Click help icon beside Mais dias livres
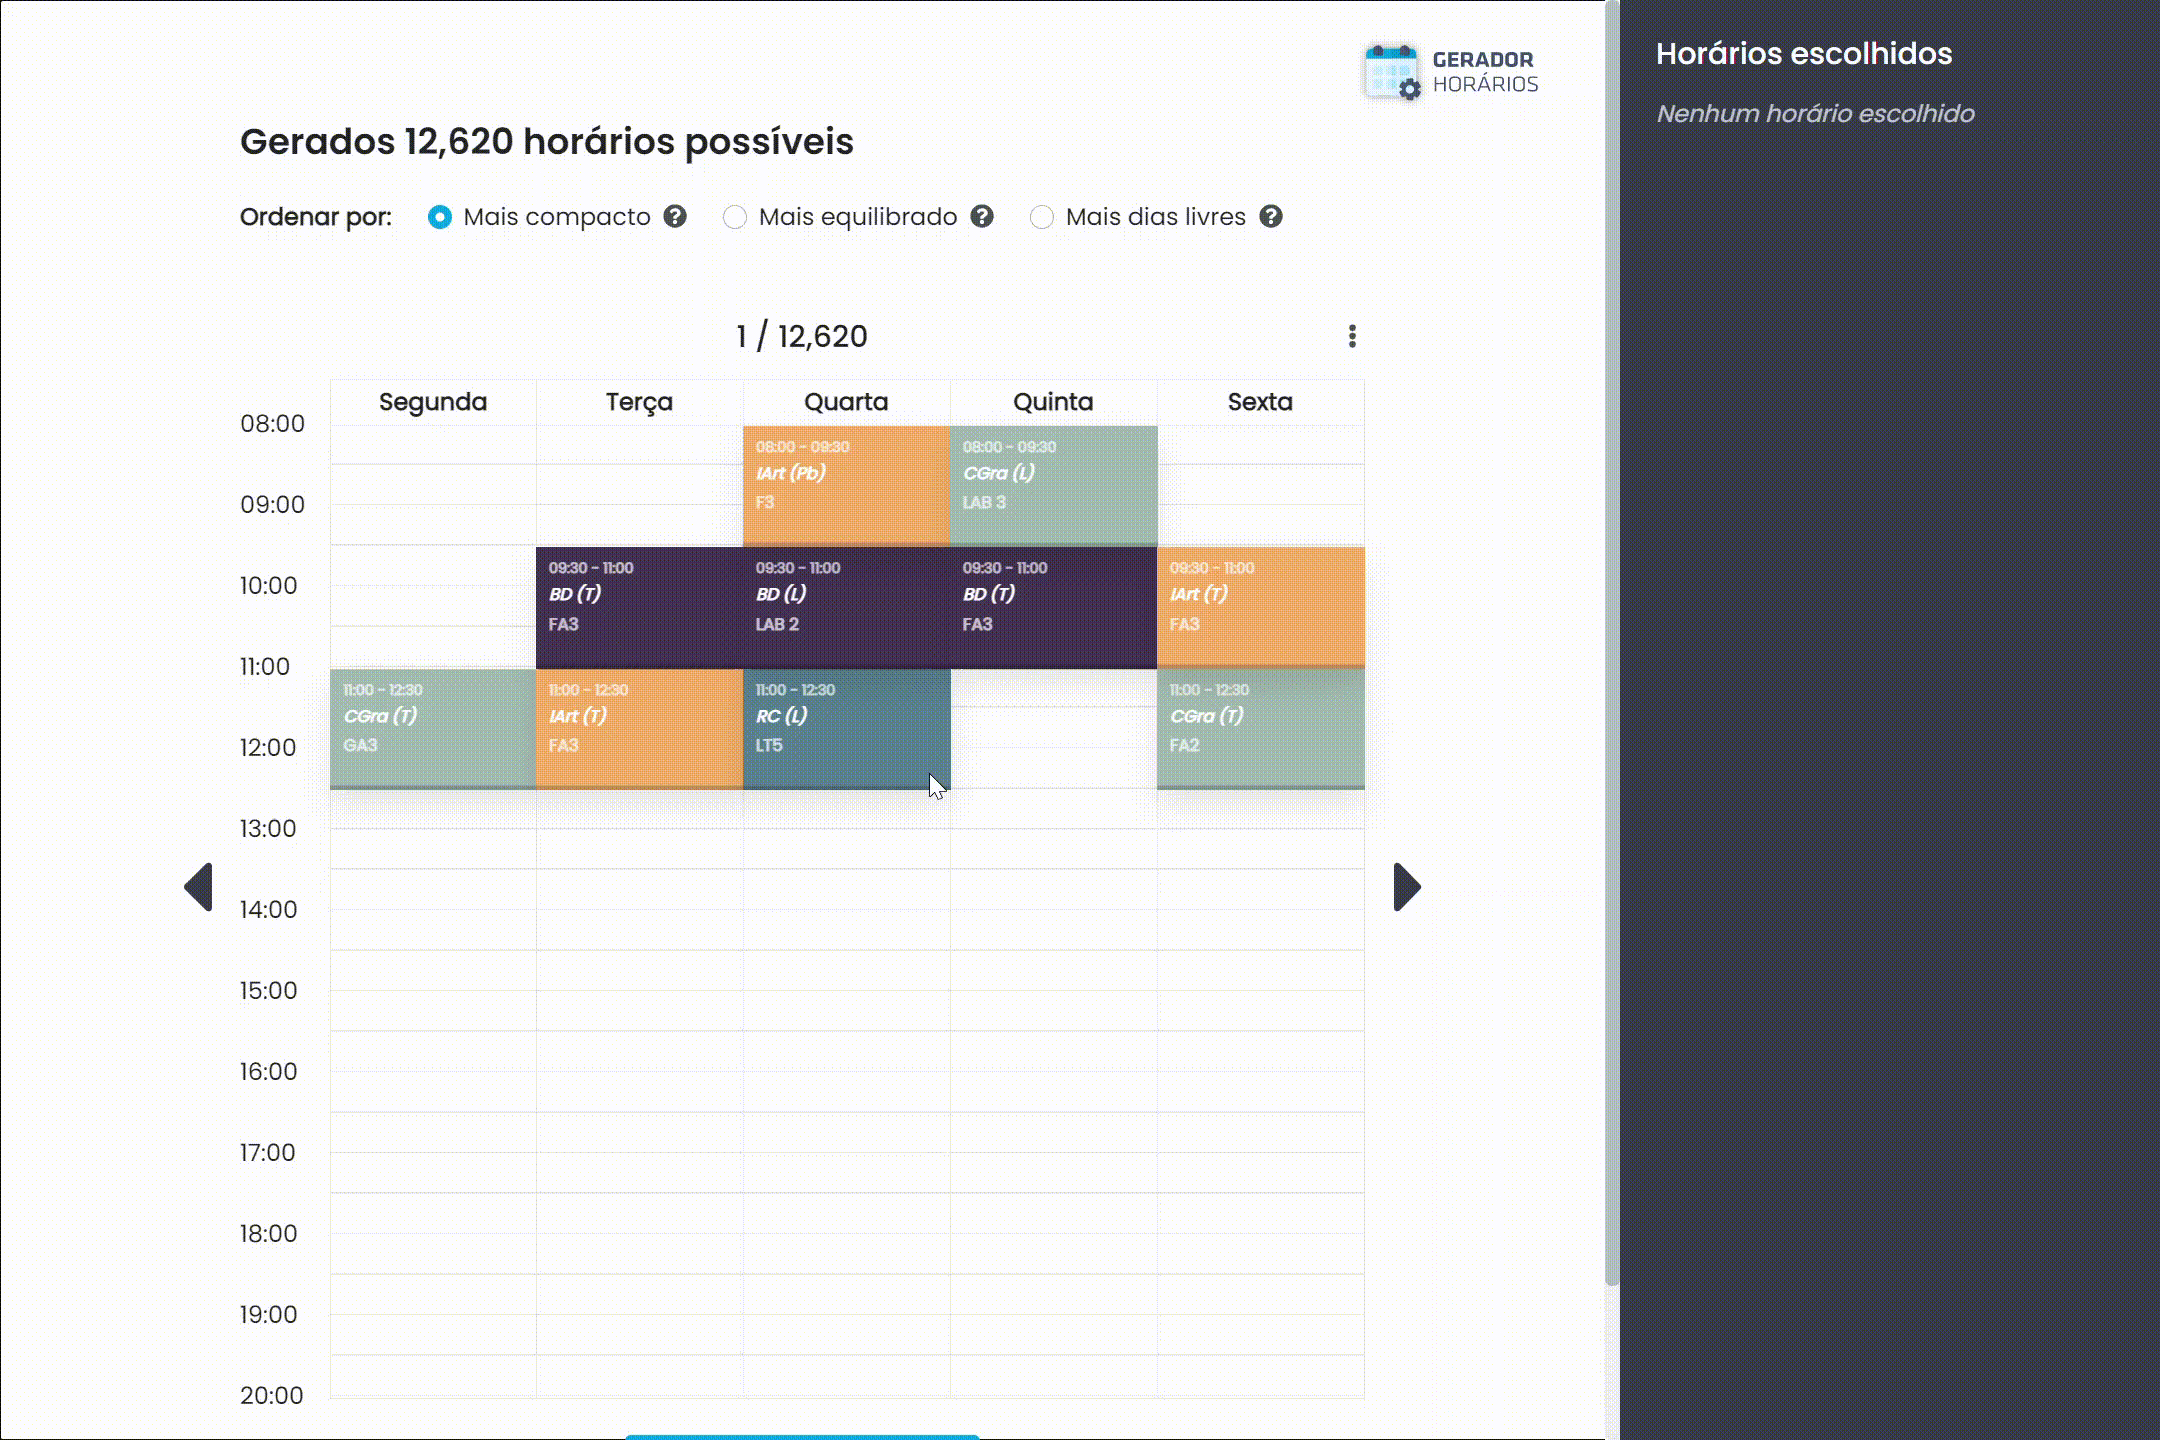This screenshot has width=2160, height=1440. [1271, 217]
